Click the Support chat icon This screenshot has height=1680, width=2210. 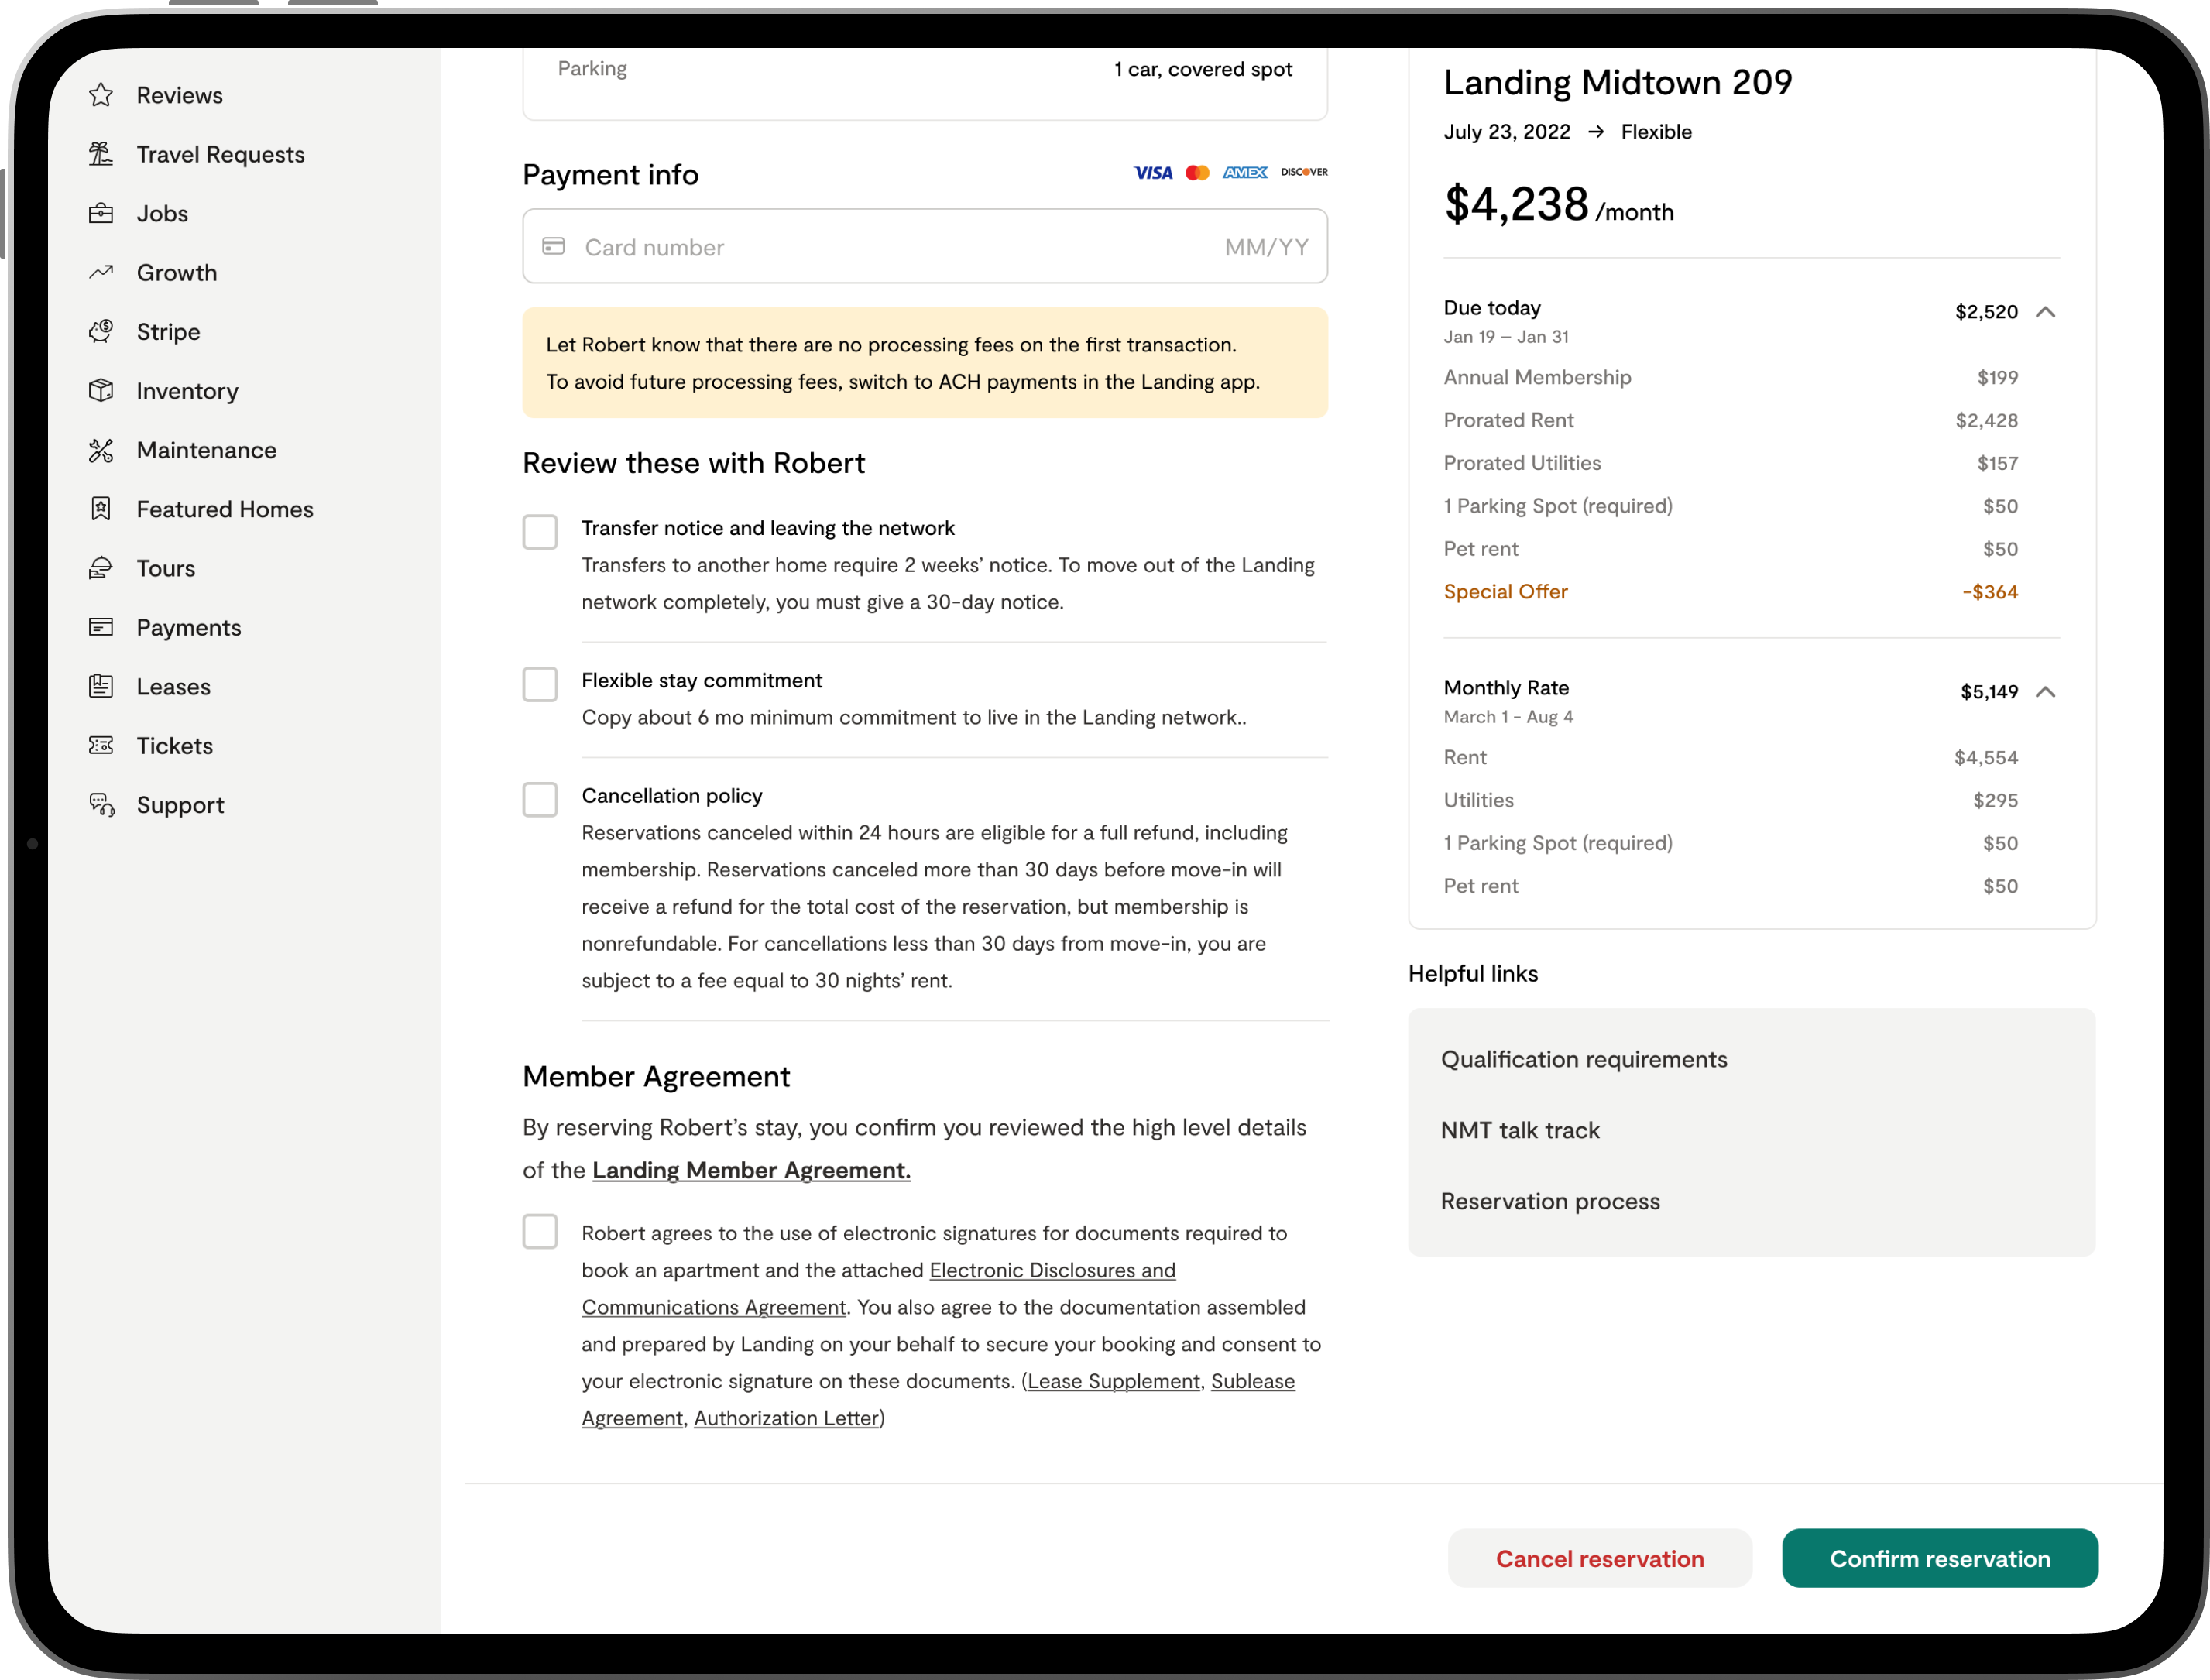point(101,805)
